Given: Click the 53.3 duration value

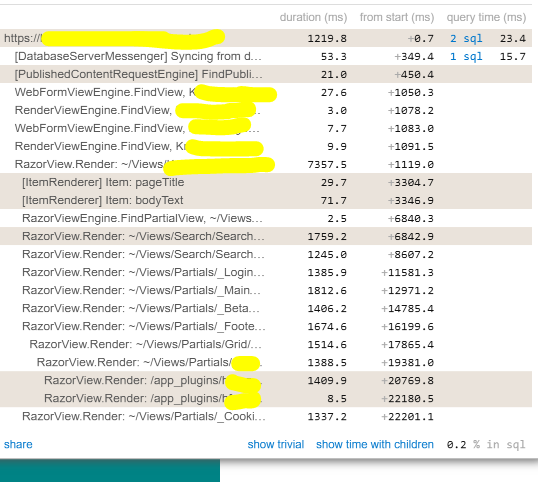Looking at the screenshot, I should coord(334,56).
